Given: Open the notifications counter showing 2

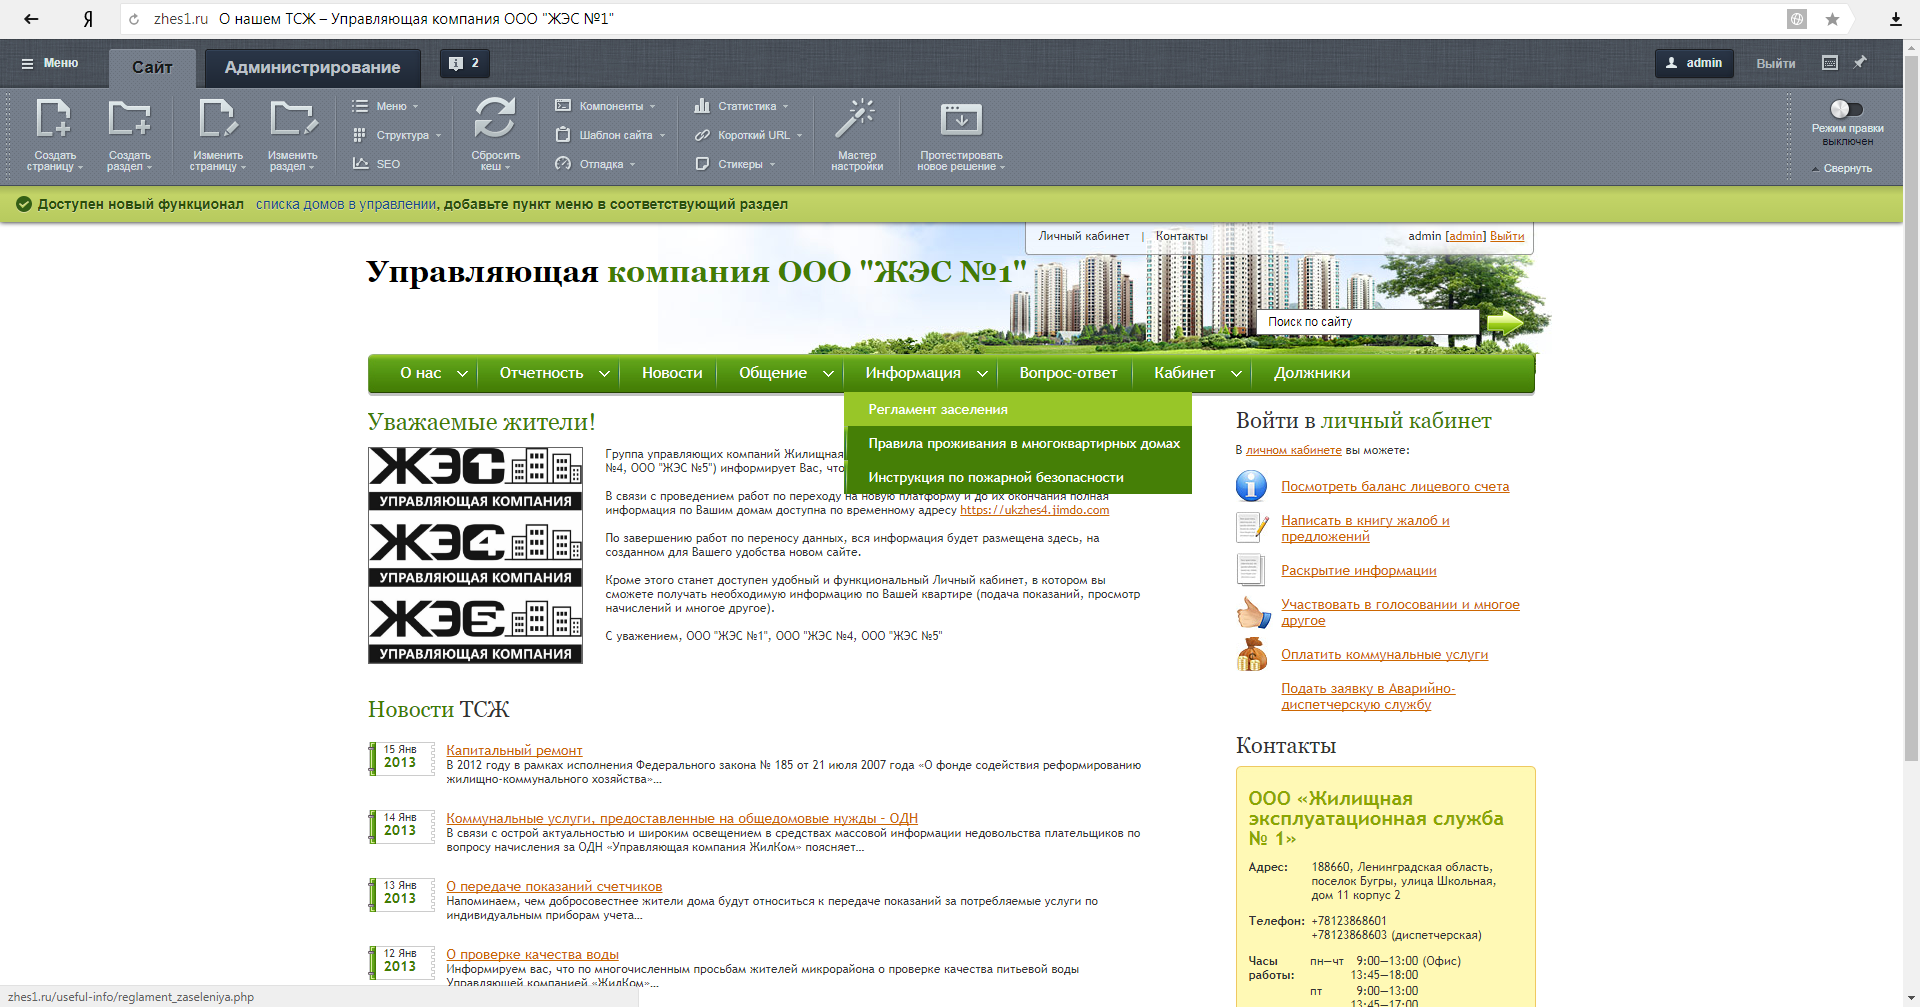Looking at the screenshot, I should (x=464, y=63).
